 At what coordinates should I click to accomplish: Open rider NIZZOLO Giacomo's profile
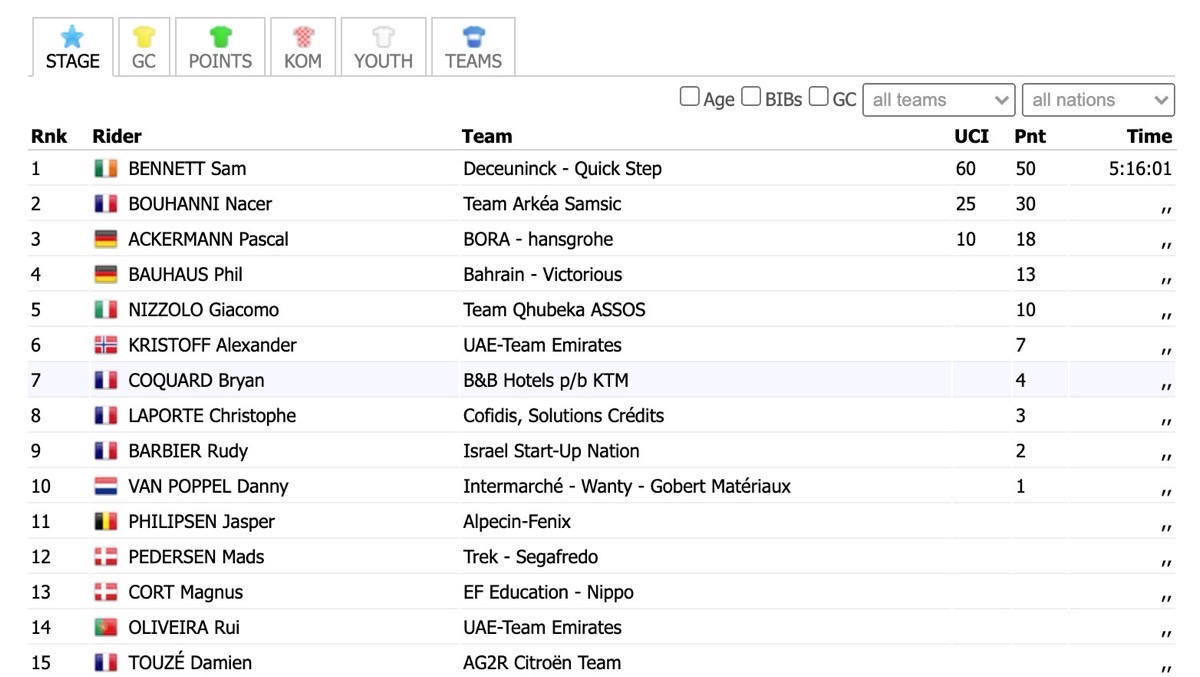click(204, 310)
